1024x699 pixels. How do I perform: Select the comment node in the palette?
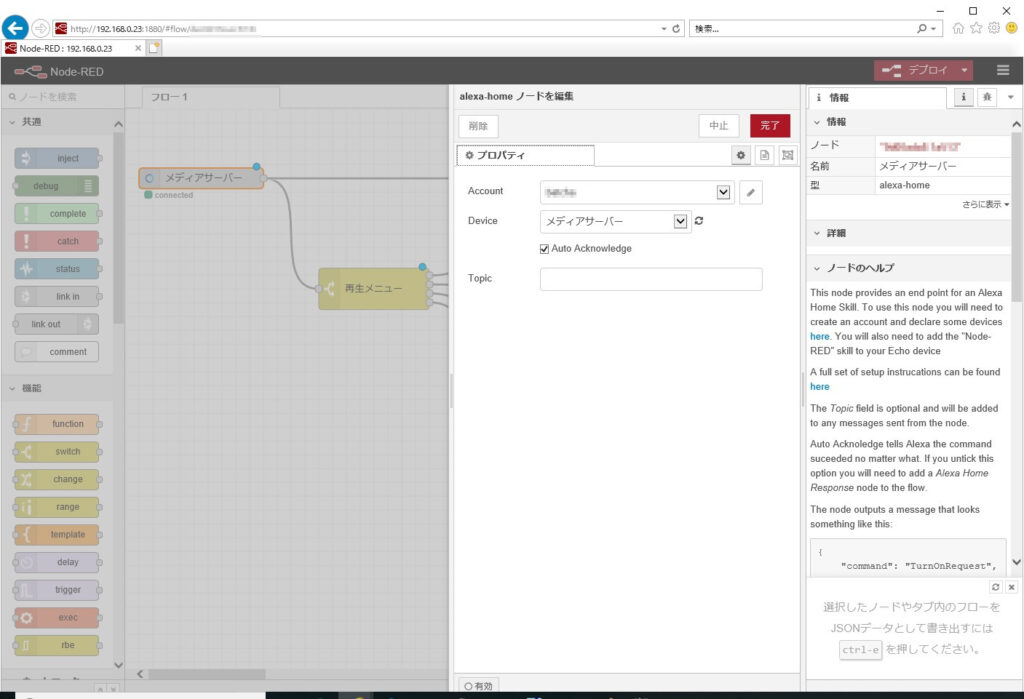(x=57, y=351)
